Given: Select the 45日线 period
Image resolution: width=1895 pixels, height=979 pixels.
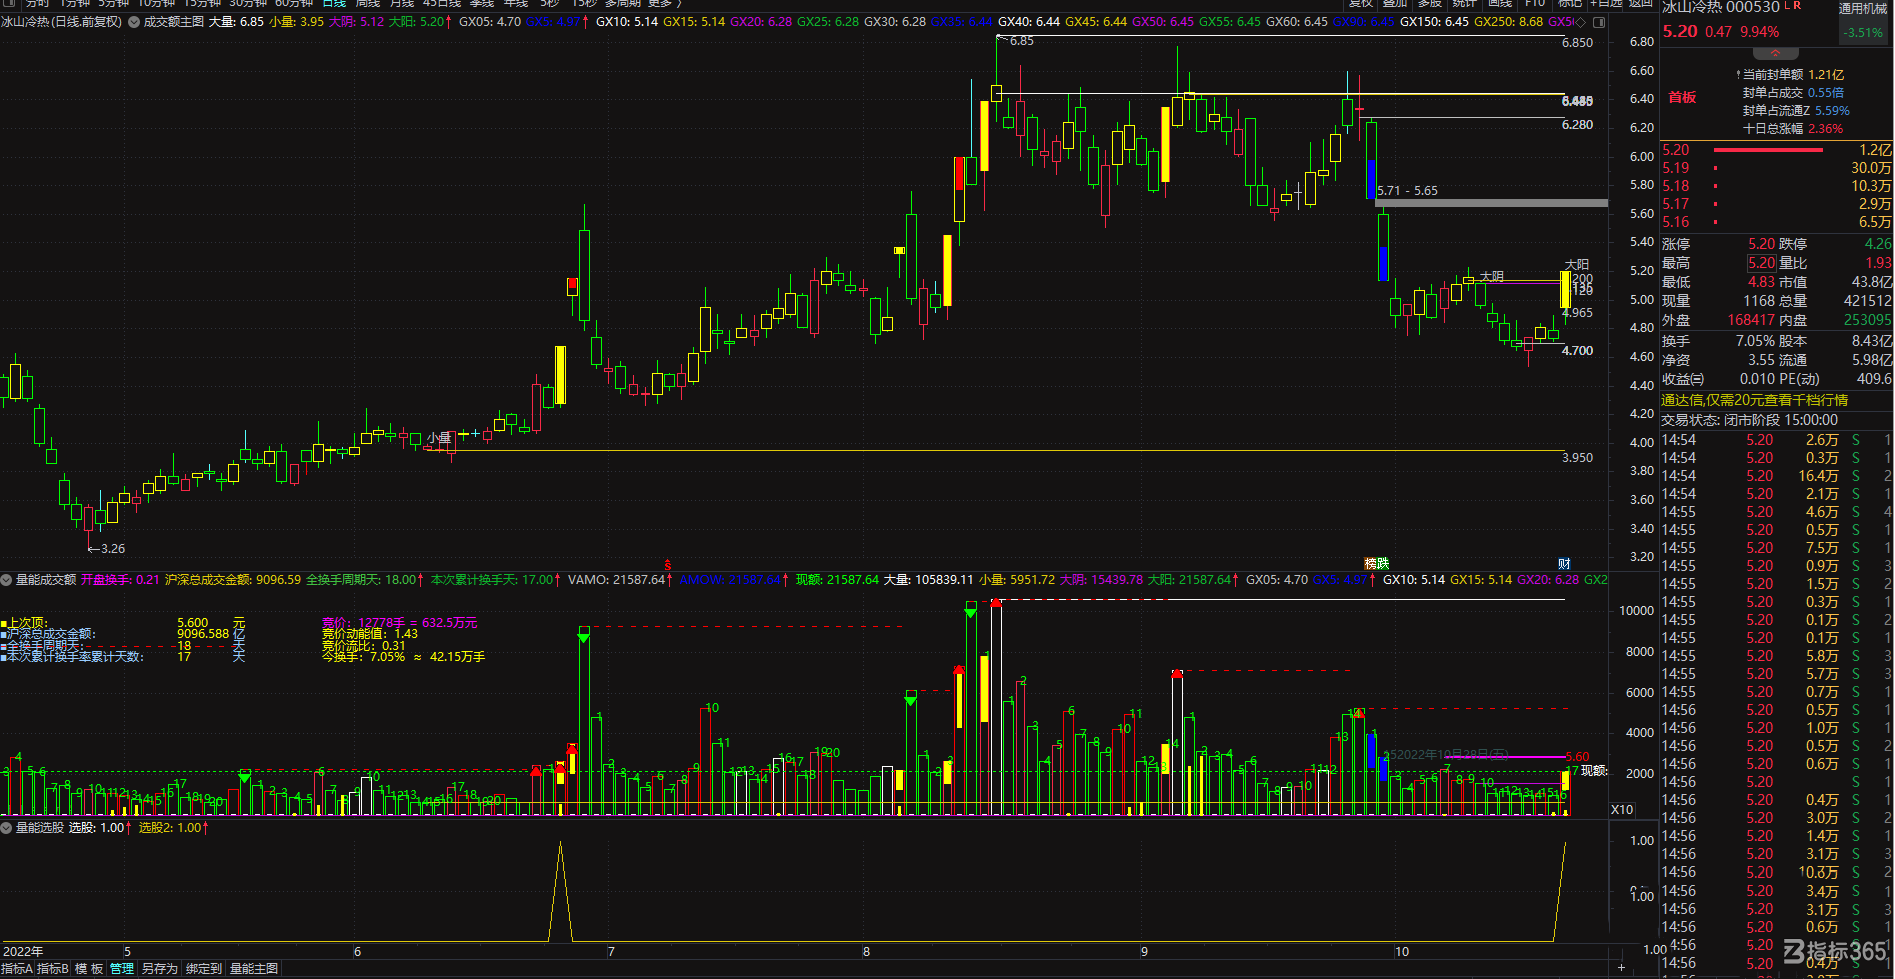Looking at the screenshot, I should 442,4.
